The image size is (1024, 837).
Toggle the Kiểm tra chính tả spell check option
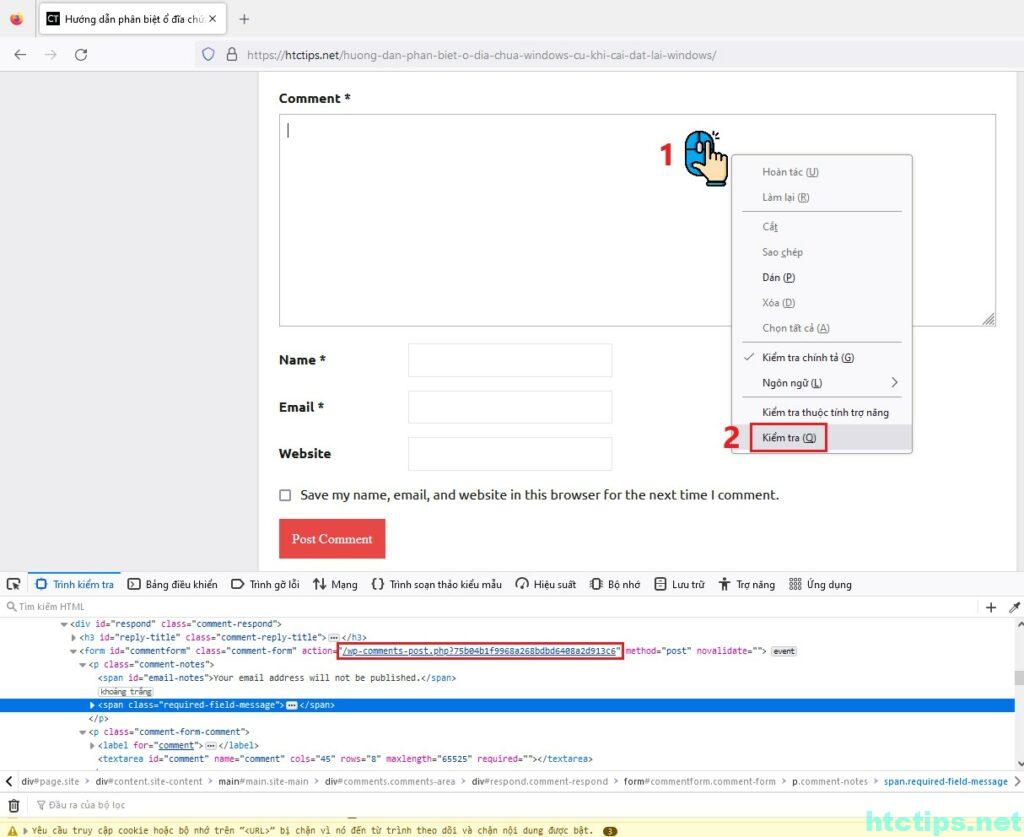tap(807, 358)
